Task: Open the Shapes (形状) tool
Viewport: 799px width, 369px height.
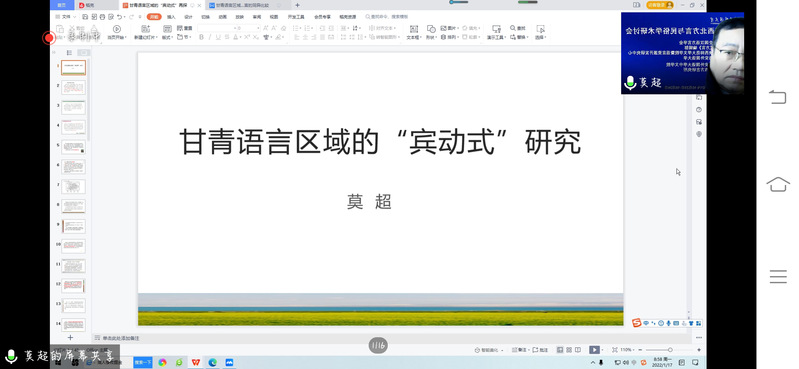Action: click(431, 32)
